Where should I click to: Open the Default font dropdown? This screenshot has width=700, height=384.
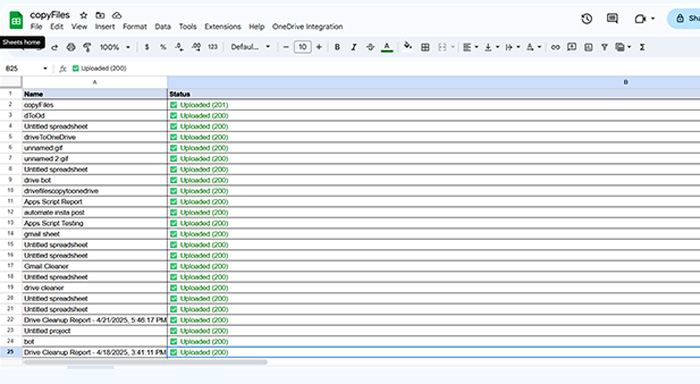point(250,47)
